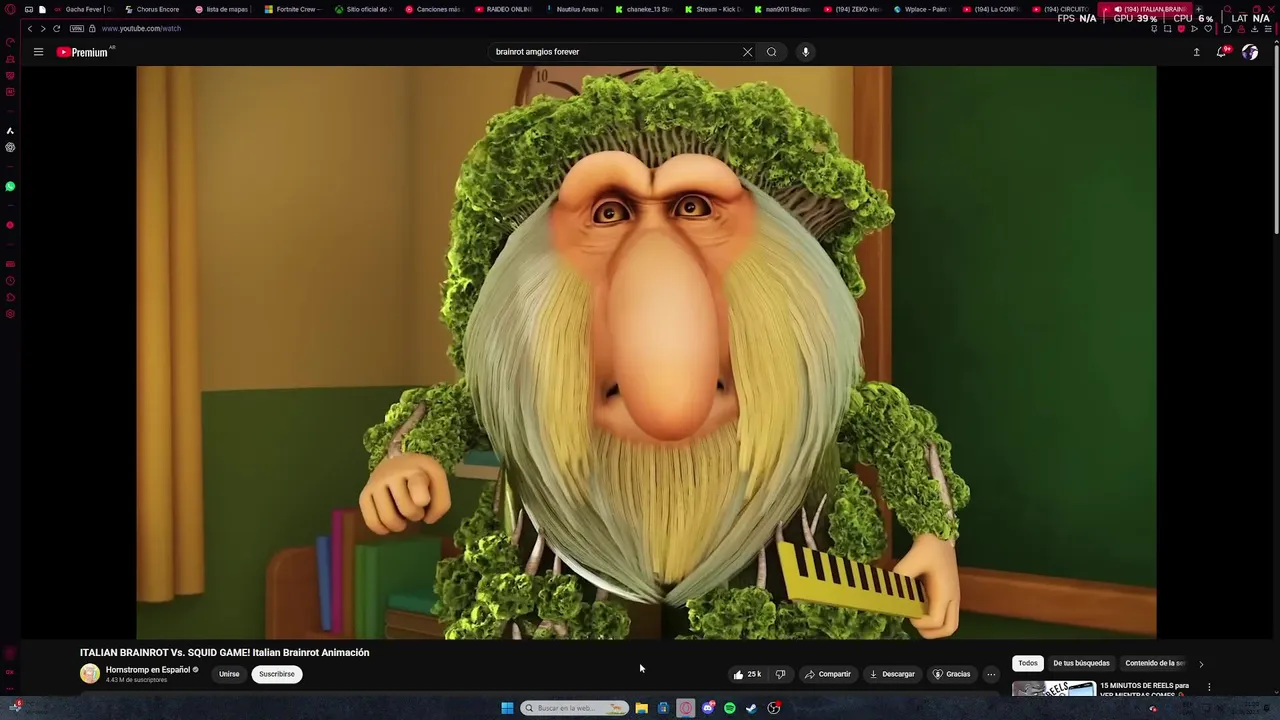1280x720 pixels.
Task: Click the taskbar Buscar en la web search box
Action: [x=575, y=708]
